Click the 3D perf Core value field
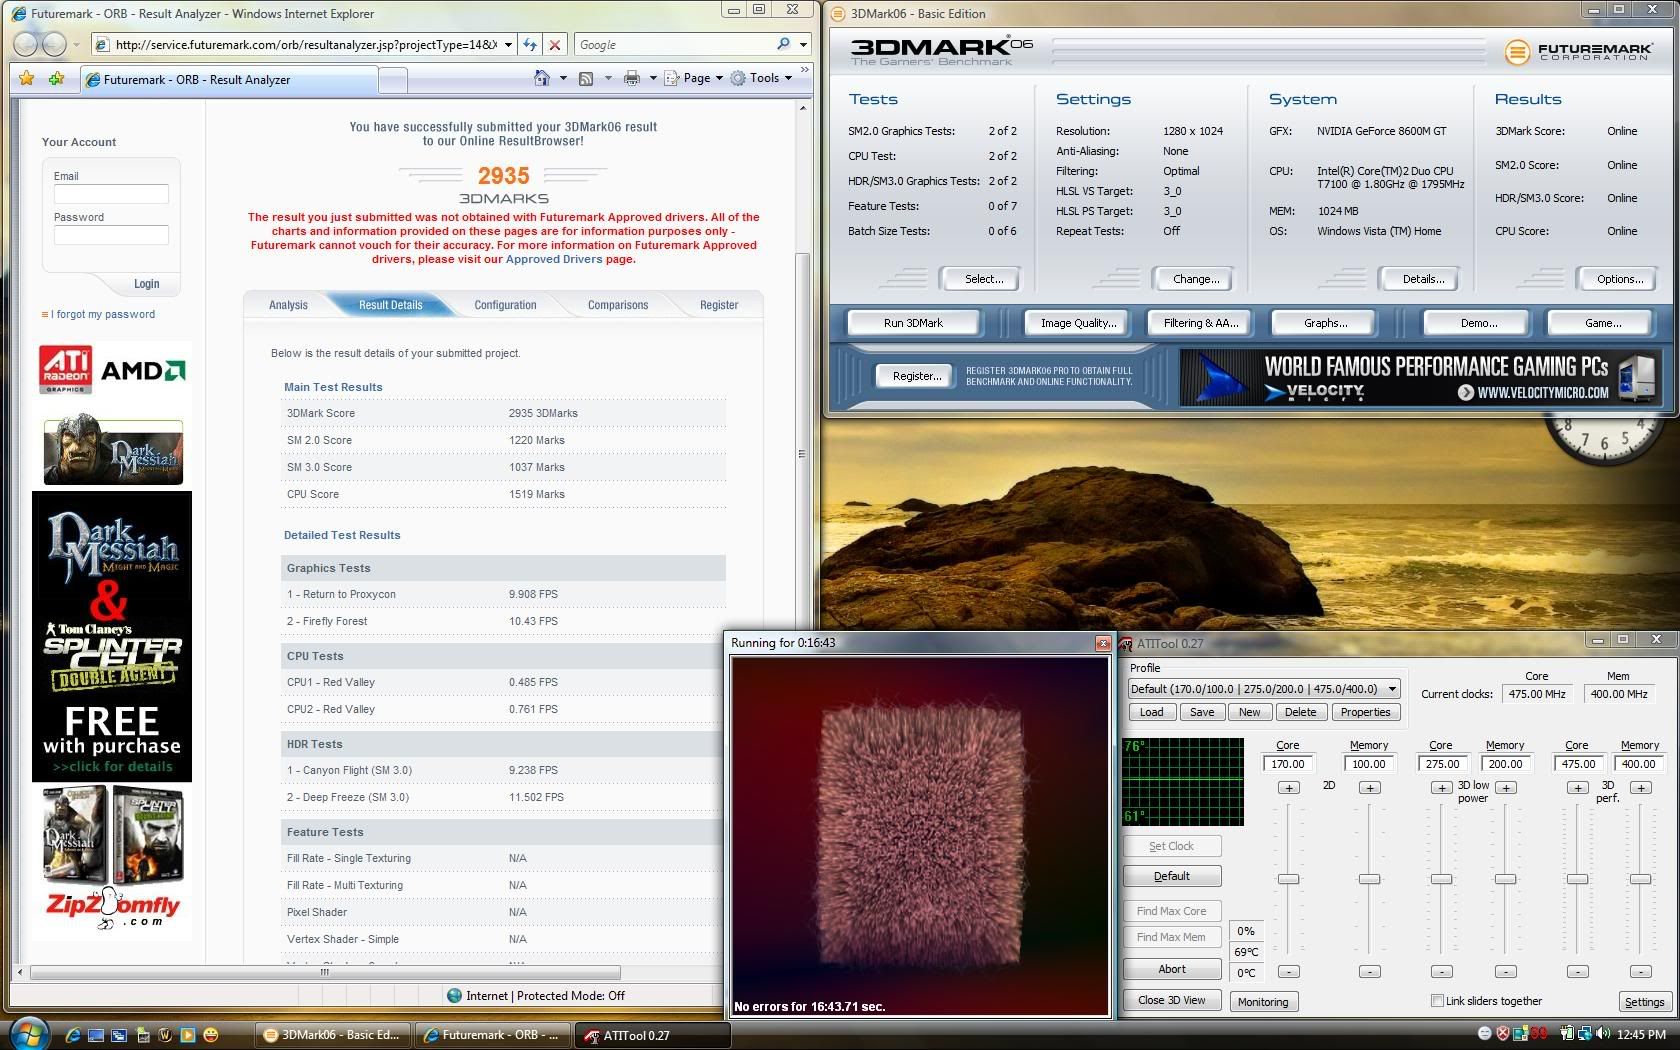The height and width of the screenshot is (1050, 1680). coord(1578,764)
